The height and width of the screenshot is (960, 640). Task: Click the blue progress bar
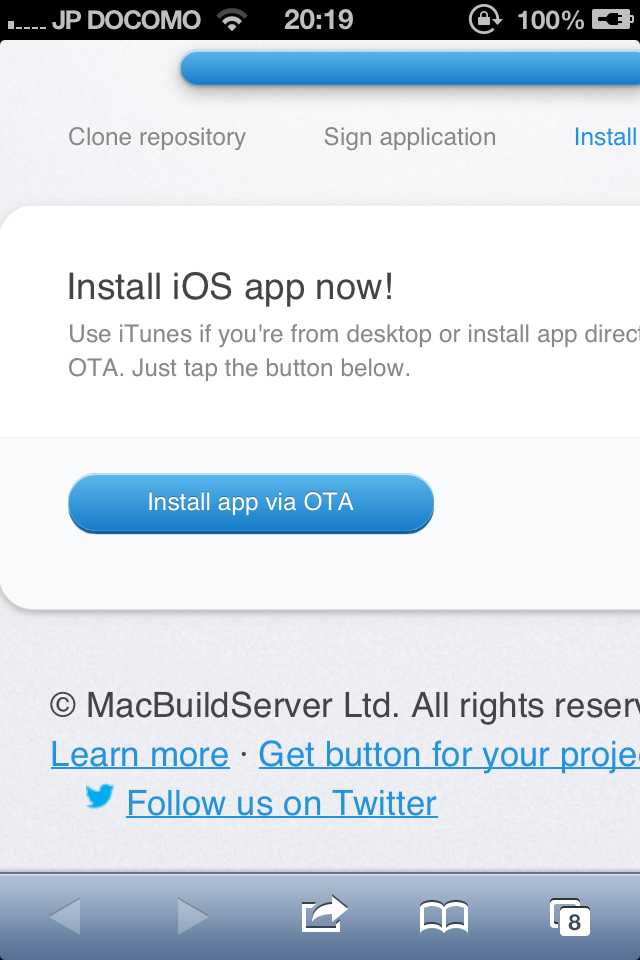410,67
